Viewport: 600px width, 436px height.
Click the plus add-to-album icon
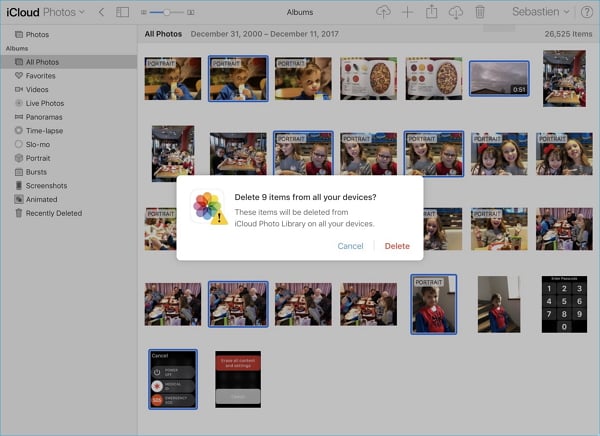pos(407,12)
